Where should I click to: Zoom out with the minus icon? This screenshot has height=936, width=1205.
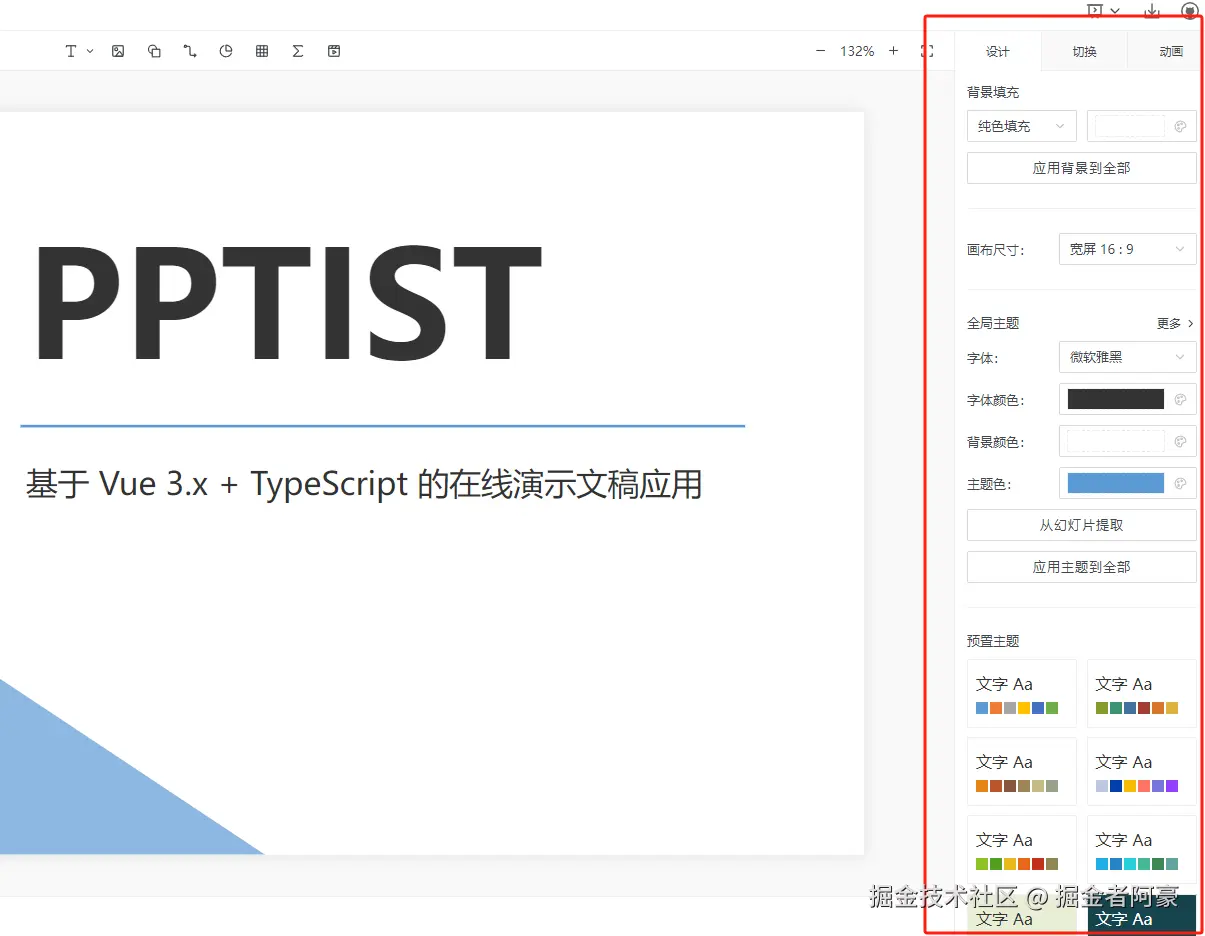tap(821, 51)
